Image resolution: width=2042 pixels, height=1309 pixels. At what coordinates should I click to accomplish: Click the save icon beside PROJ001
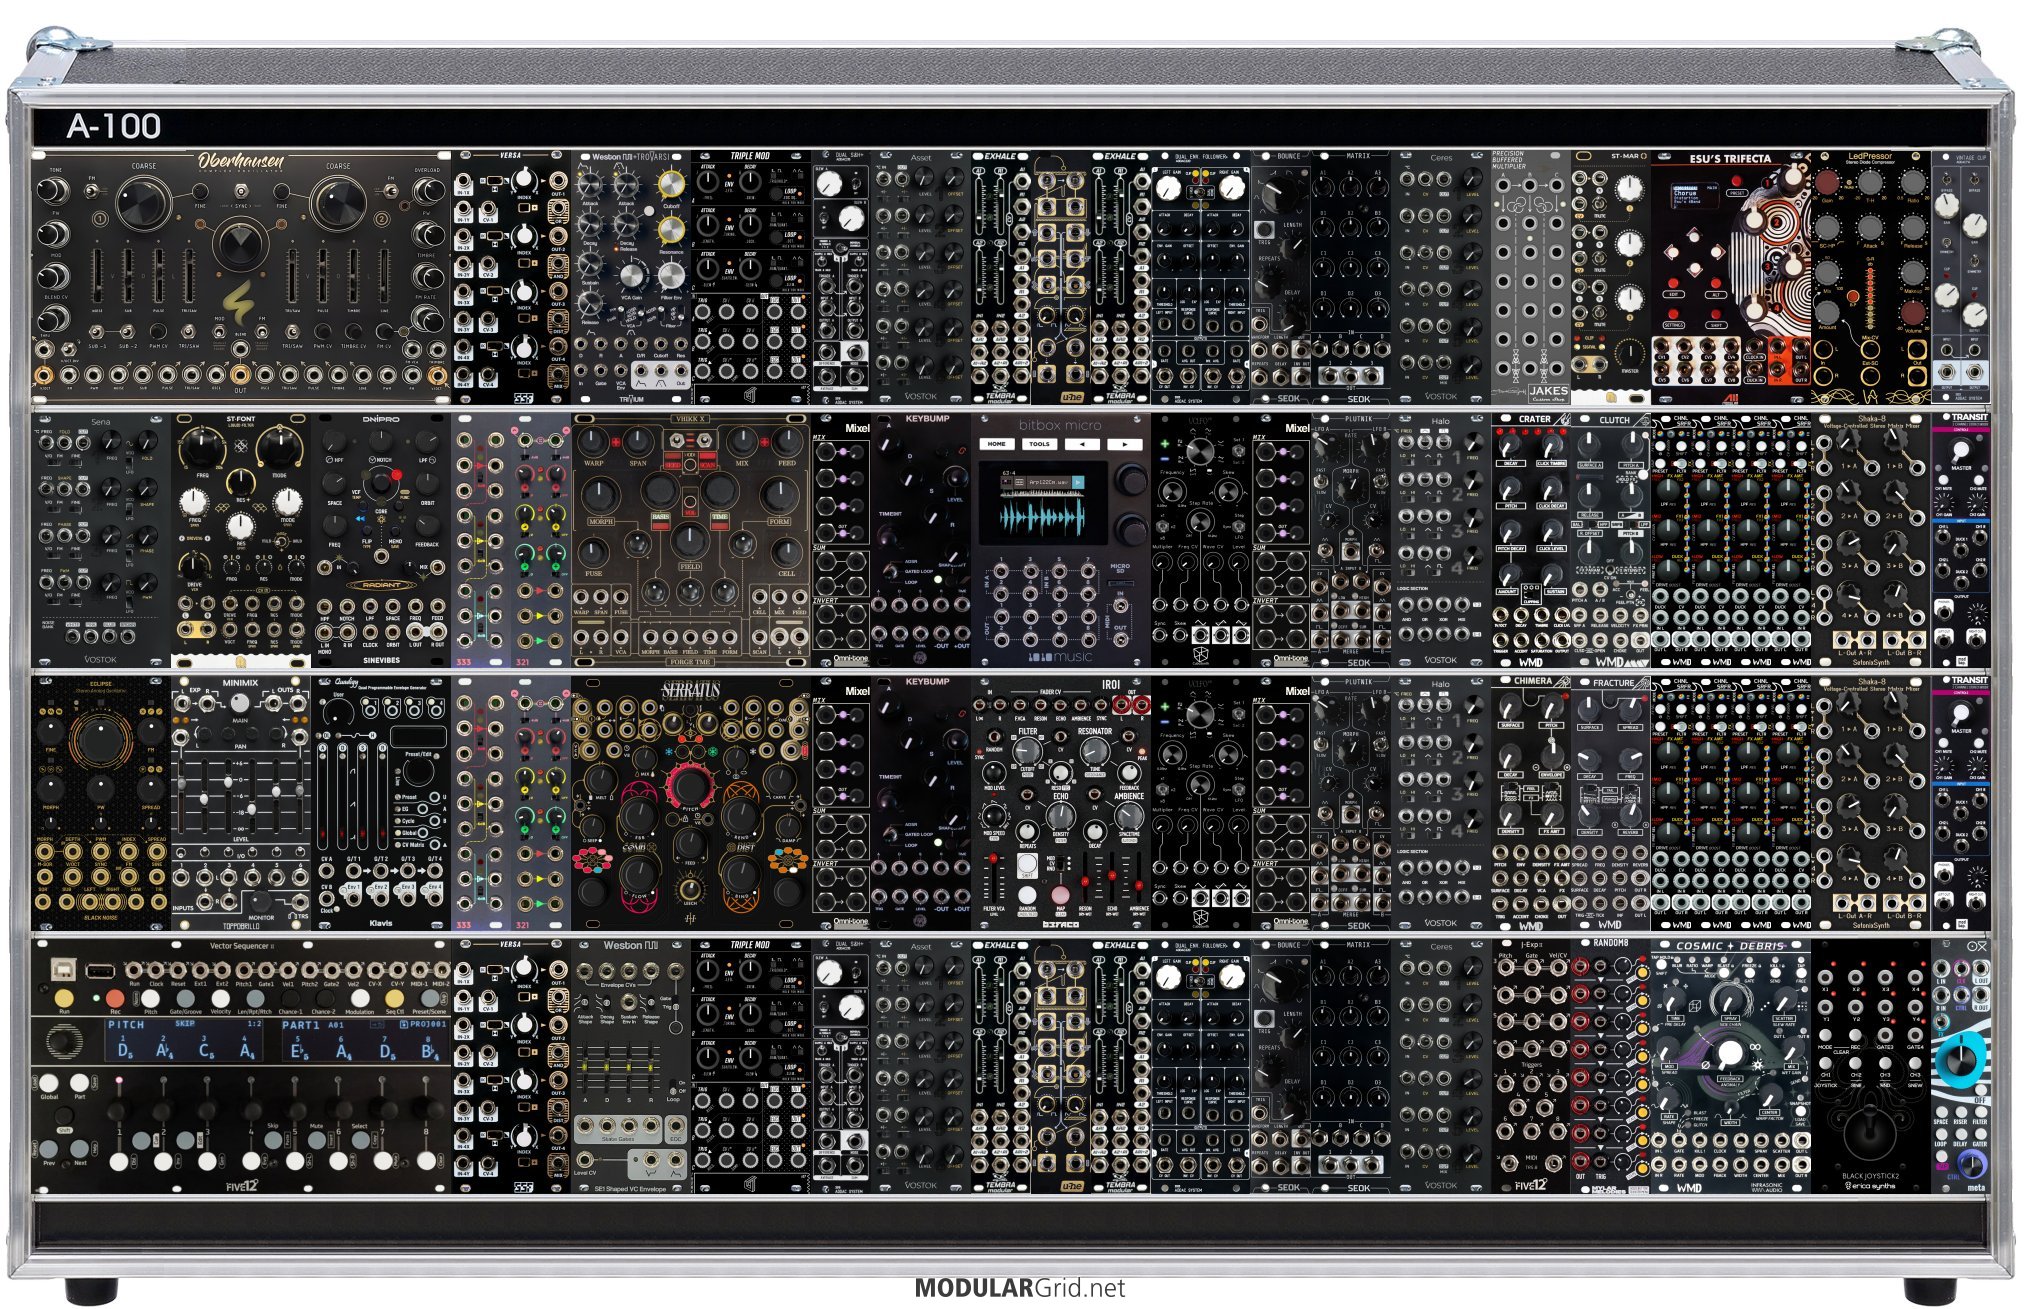(403, 1025)
